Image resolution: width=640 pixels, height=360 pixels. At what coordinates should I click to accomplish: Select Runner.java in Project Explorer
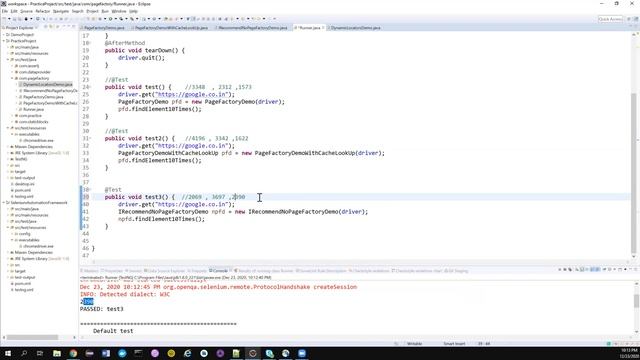33,109
